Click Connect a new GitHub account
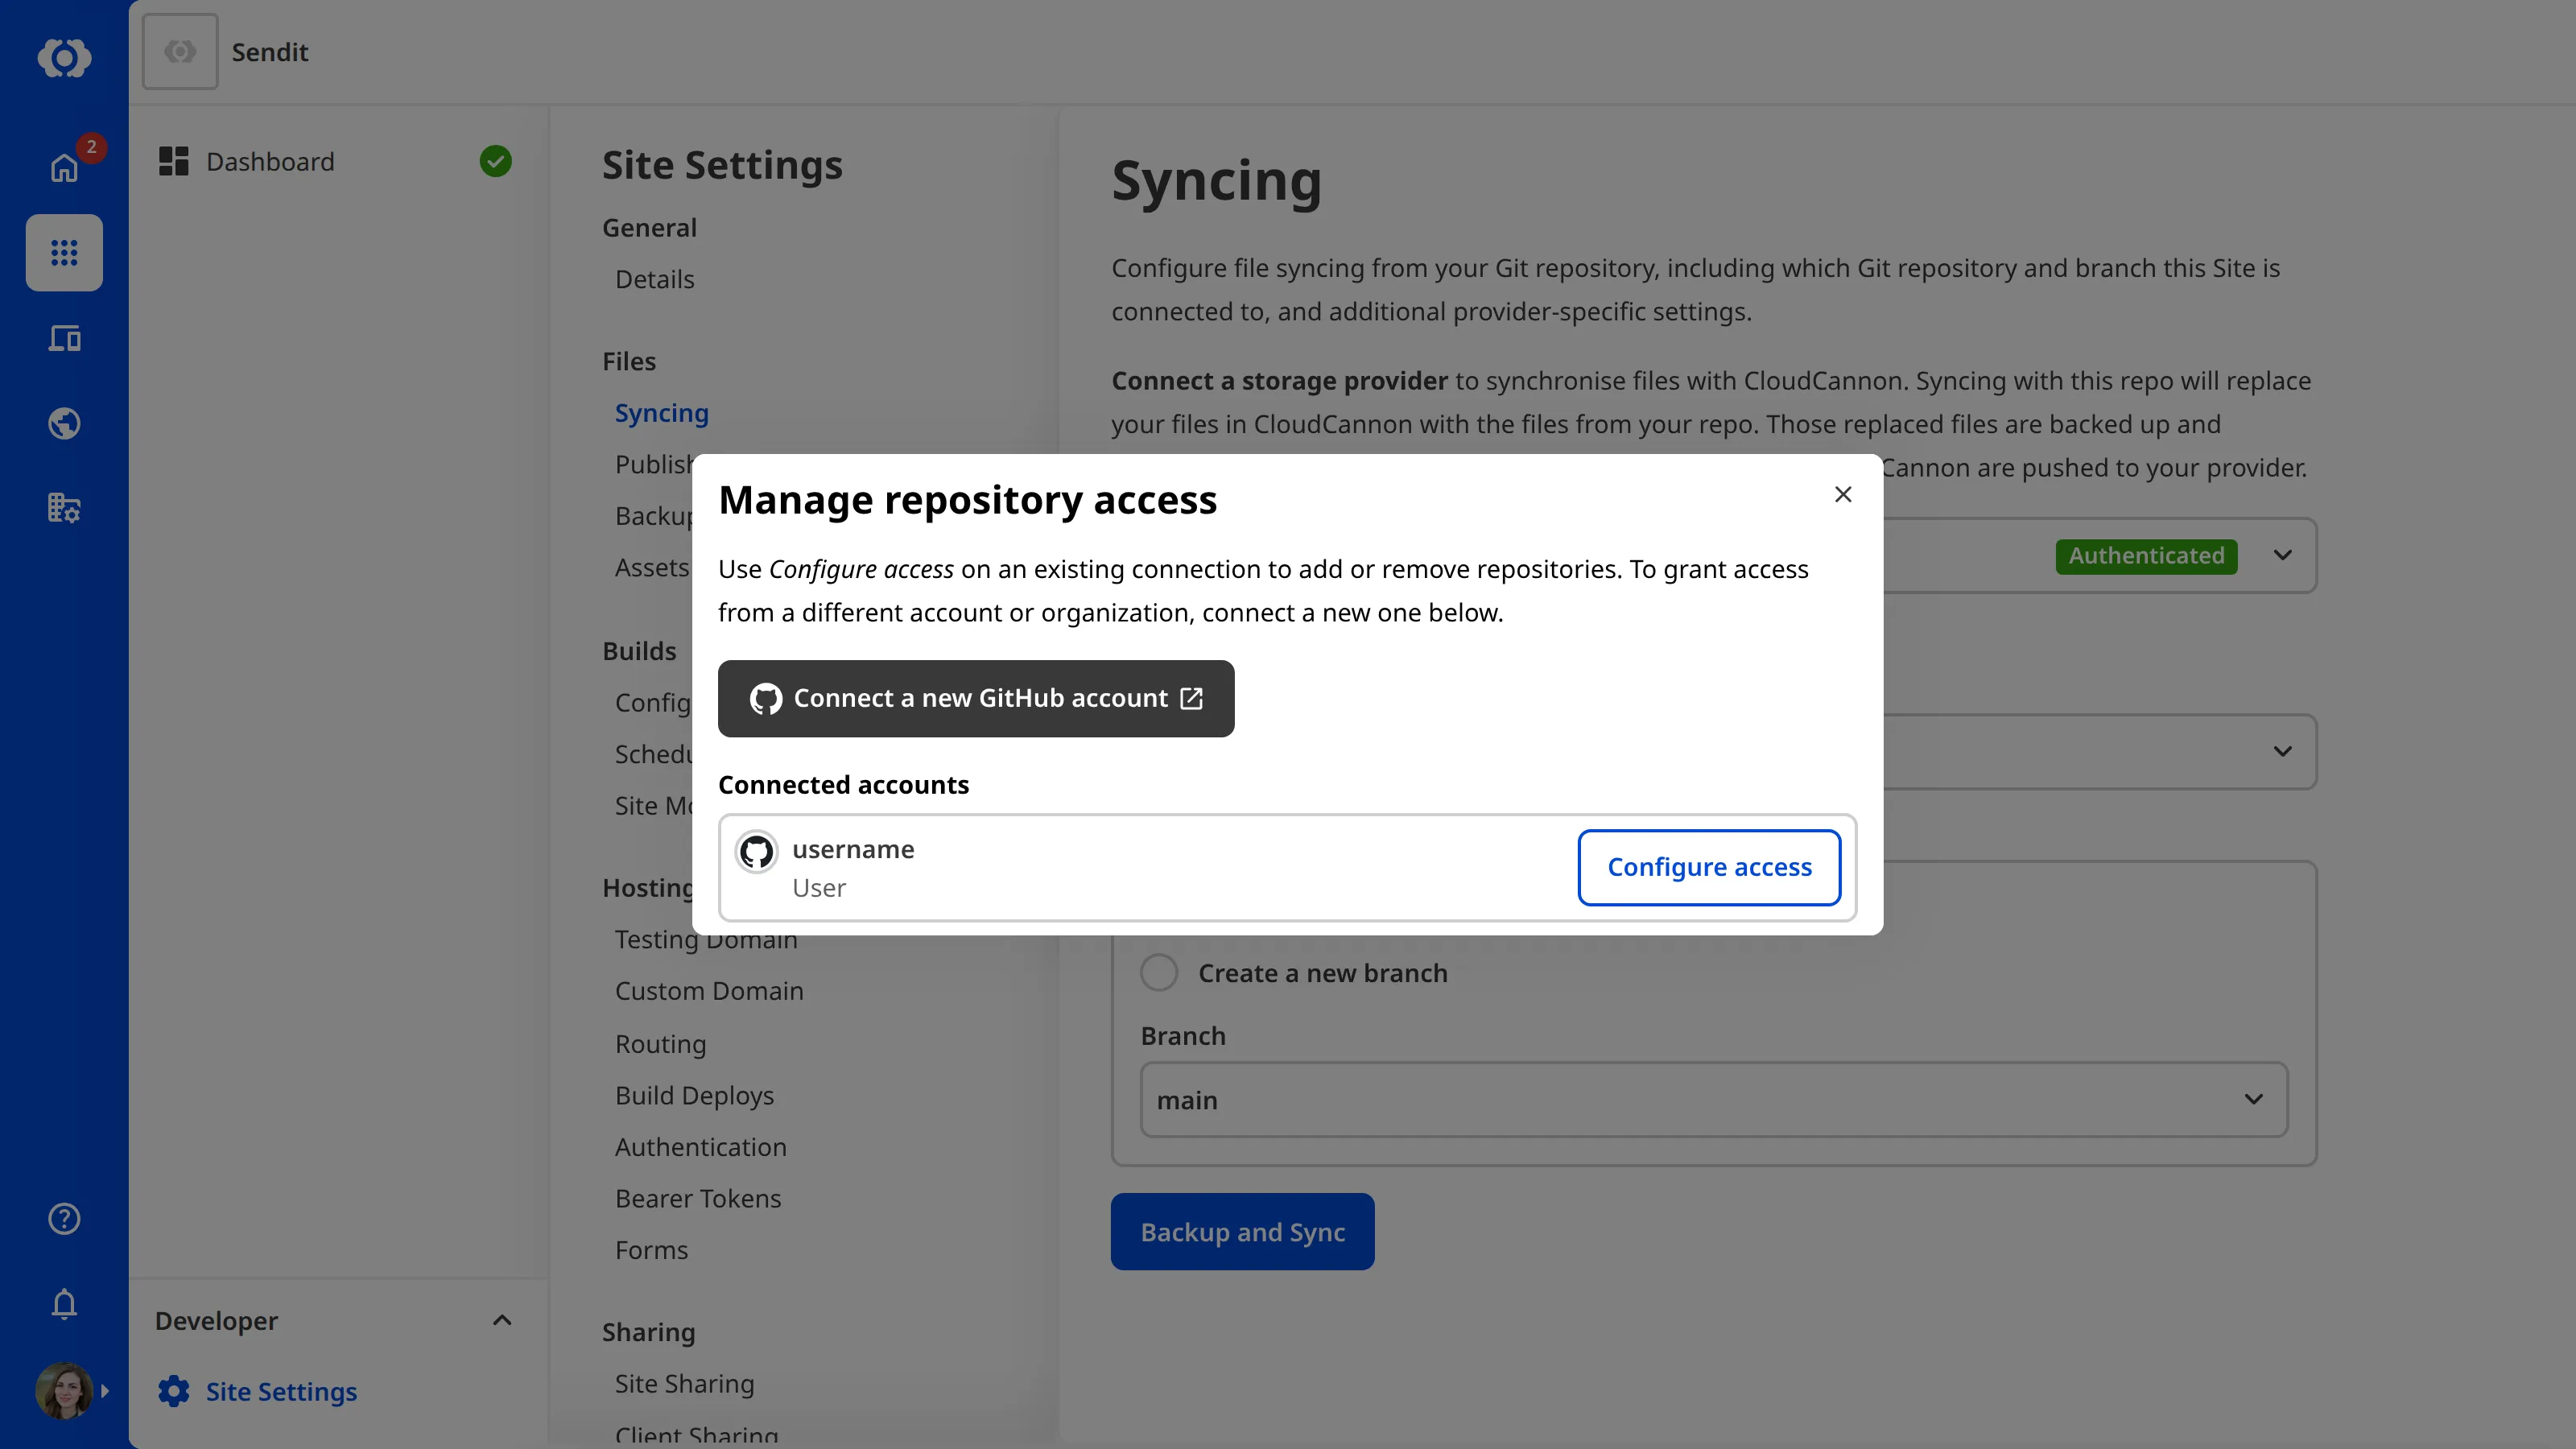 [976, 698]
